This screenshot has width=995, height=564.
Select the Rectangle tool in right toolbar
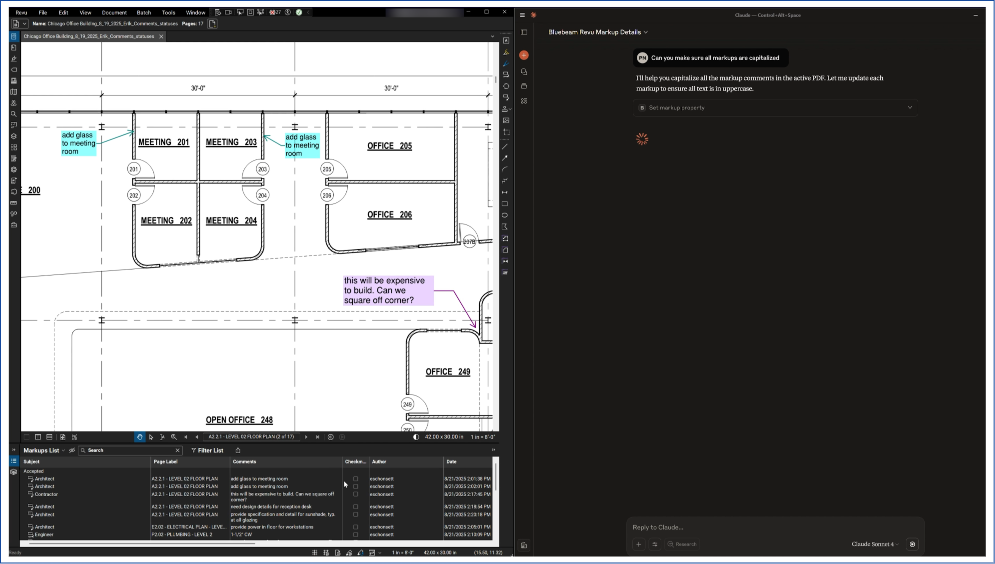505,204
